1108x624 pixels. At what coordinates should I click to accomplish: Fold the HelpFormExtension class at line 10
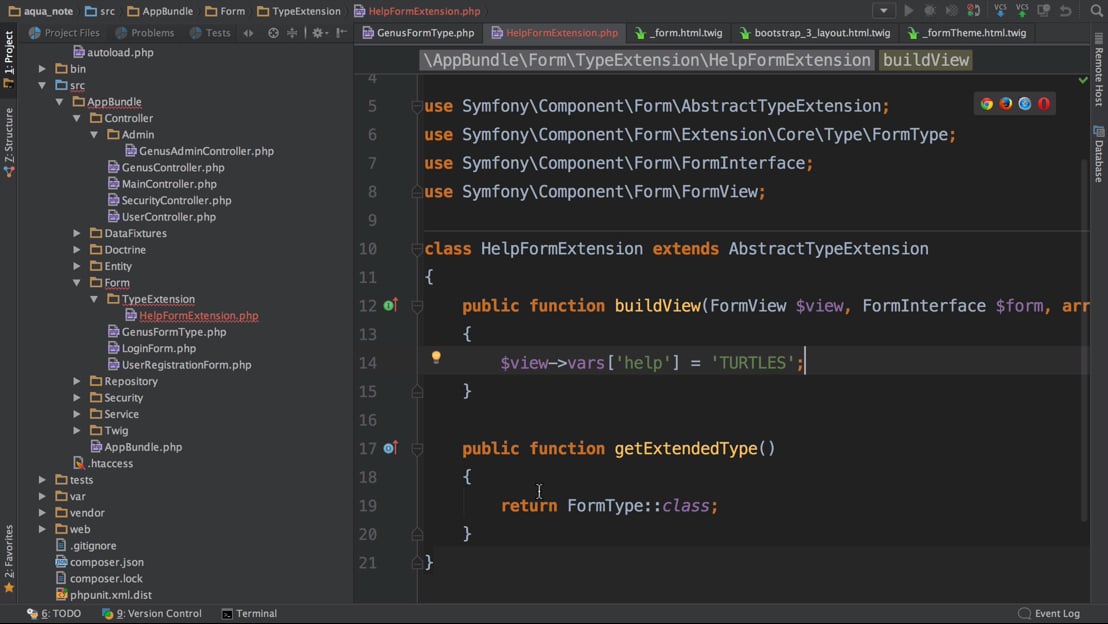[417, 249]
